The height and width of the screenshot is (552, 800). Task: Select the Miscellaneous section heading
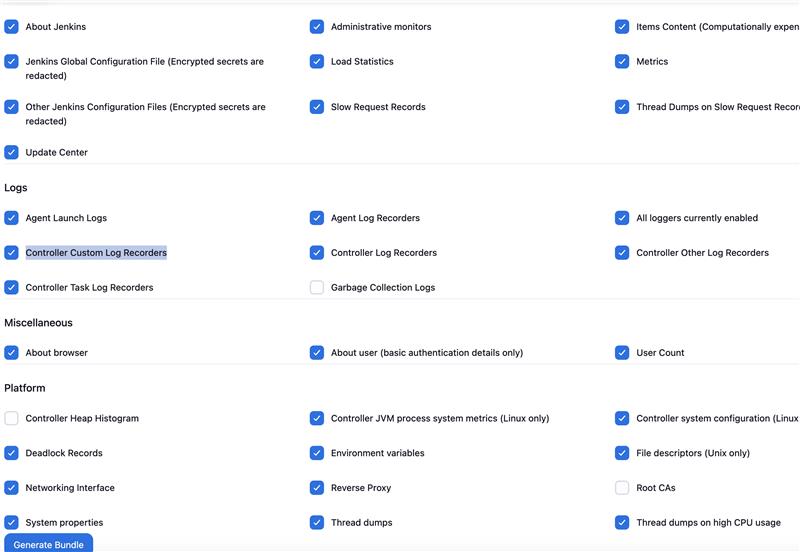point(38,323)
